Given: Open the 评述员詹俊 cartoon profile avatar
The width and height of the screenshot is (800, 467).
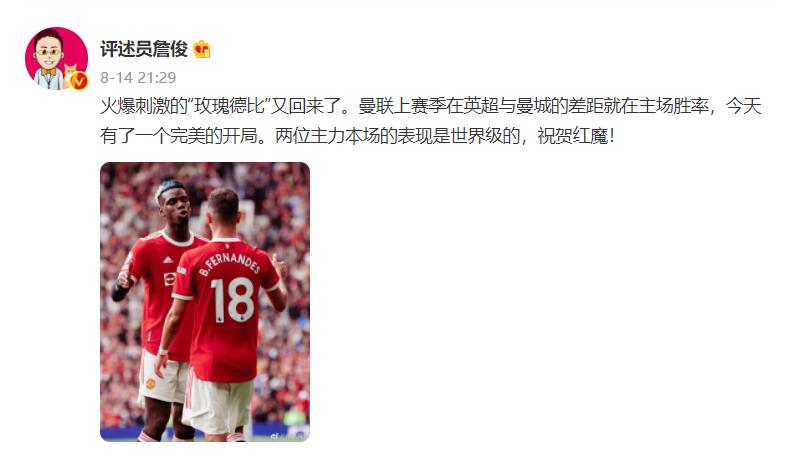Looking at the screenshot, I should [x=56, y=58].
